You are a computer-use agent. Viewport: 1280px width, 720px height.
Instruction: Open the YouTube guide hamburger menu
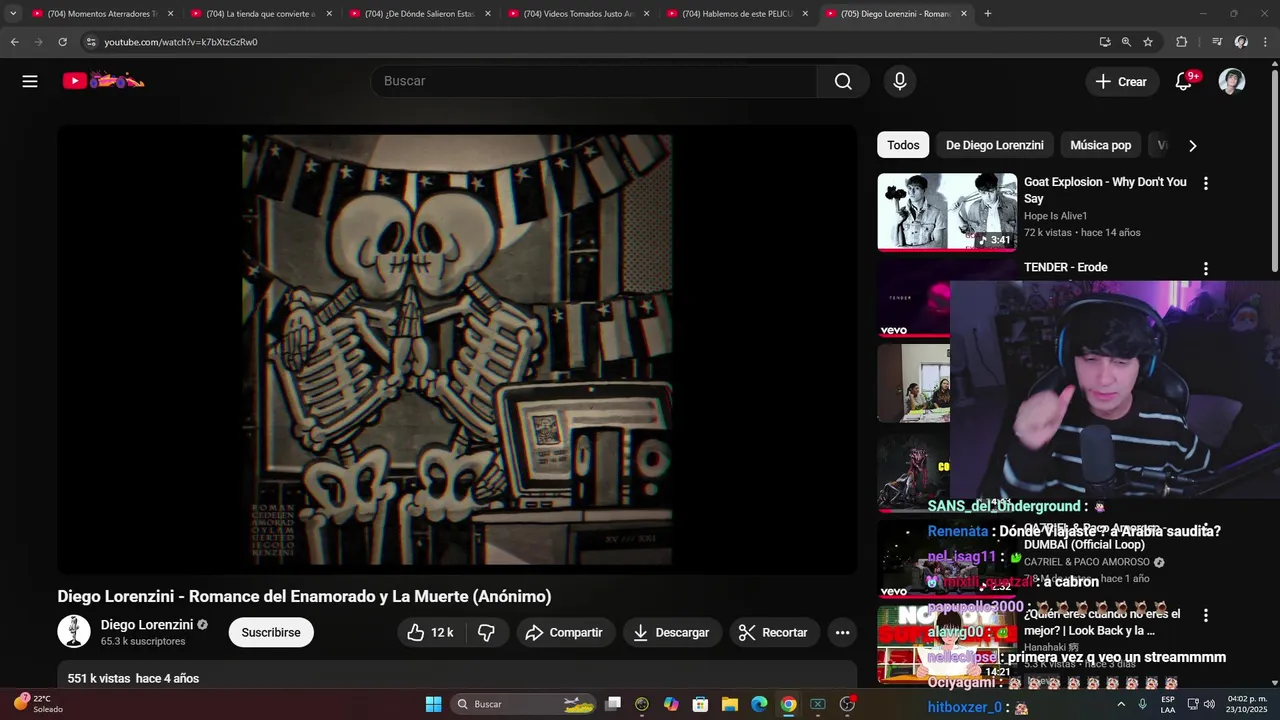pos(30,81)
